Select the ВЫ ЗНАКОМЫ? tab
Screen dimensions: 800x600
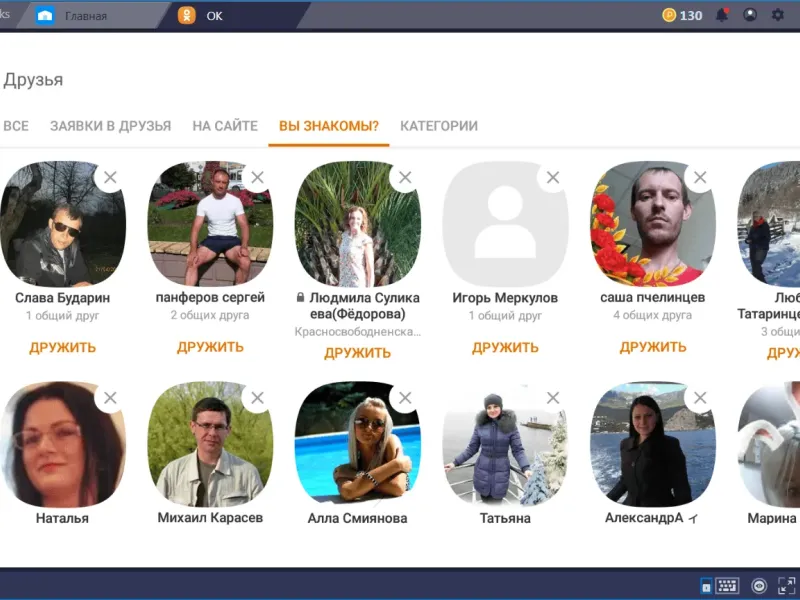click(x=329, y=126)
